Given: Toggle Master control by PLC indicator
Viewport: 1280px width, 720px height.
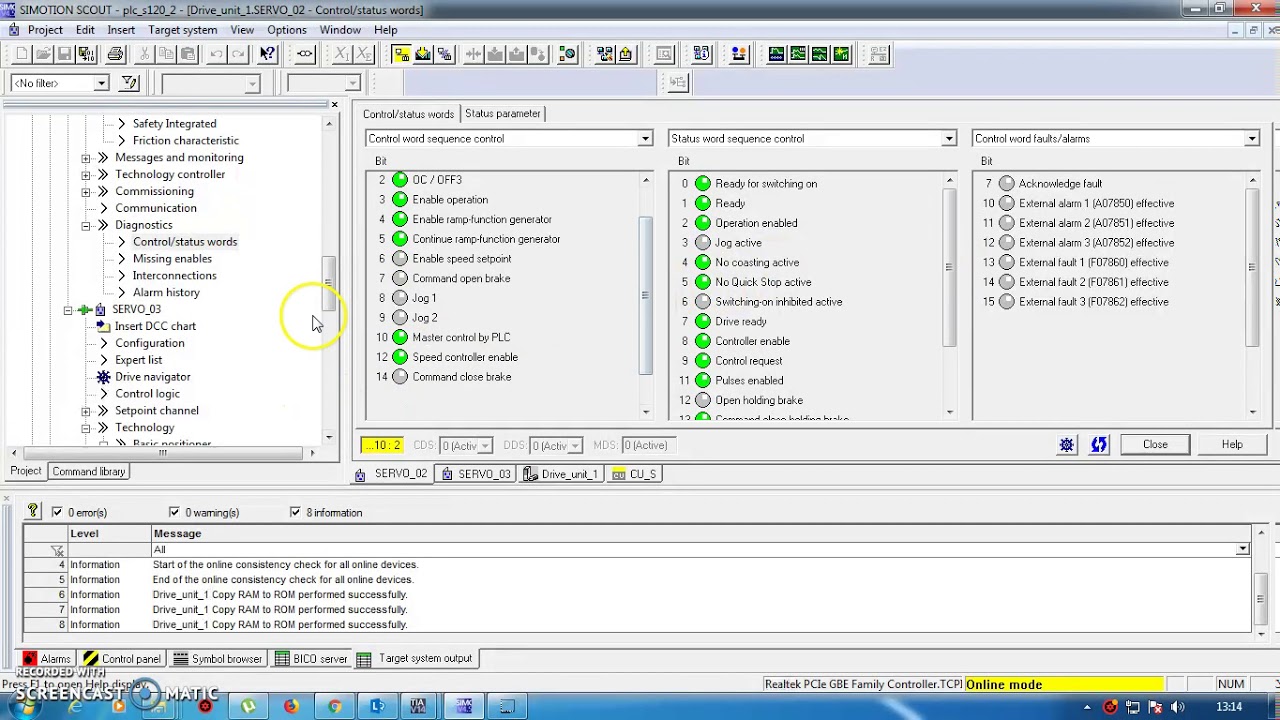Looking at the screenshot, I should point(400,337).
